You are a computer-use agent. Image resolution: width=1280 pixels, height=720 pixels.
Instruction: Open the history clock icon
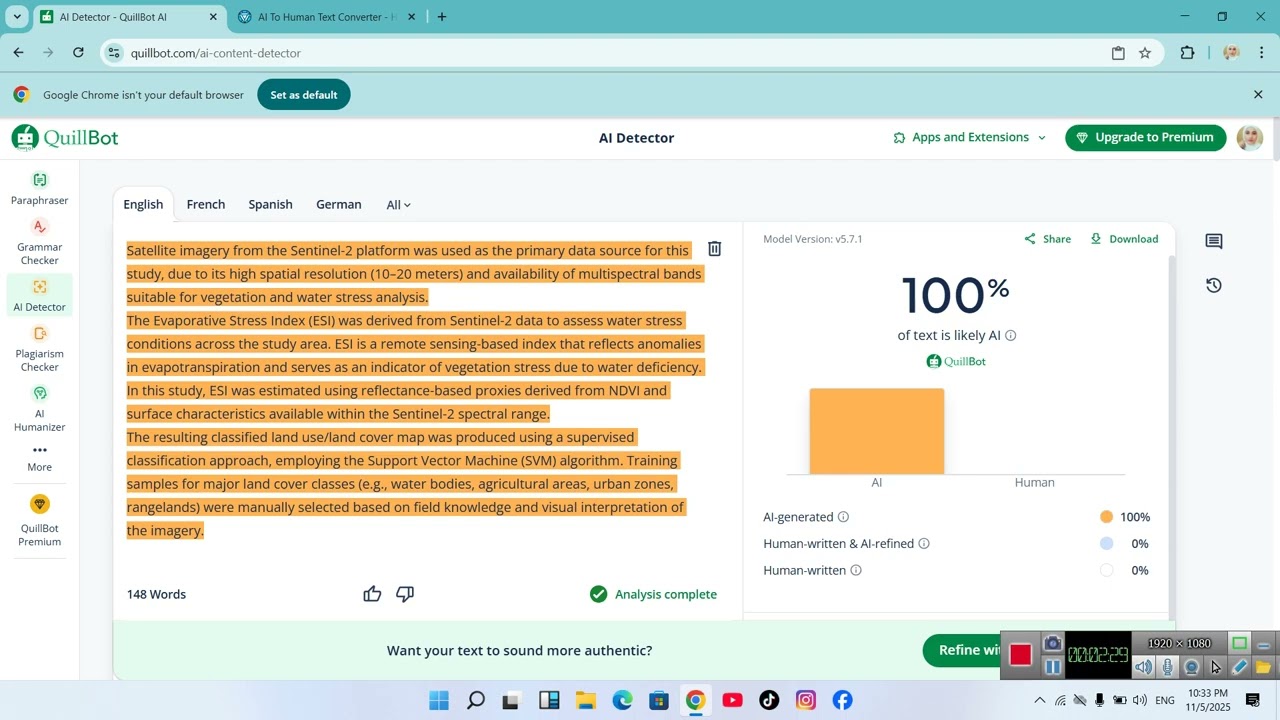tap(1214, 285)
